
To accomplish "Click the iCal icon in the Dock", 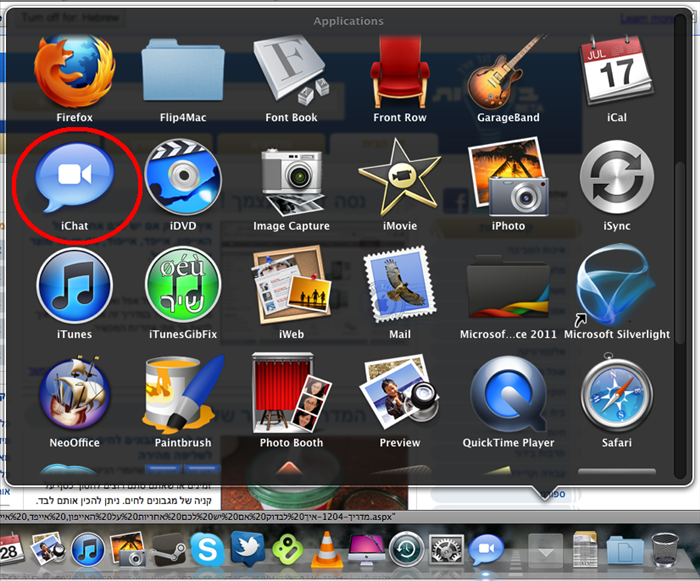I will (x=10, y=549).
